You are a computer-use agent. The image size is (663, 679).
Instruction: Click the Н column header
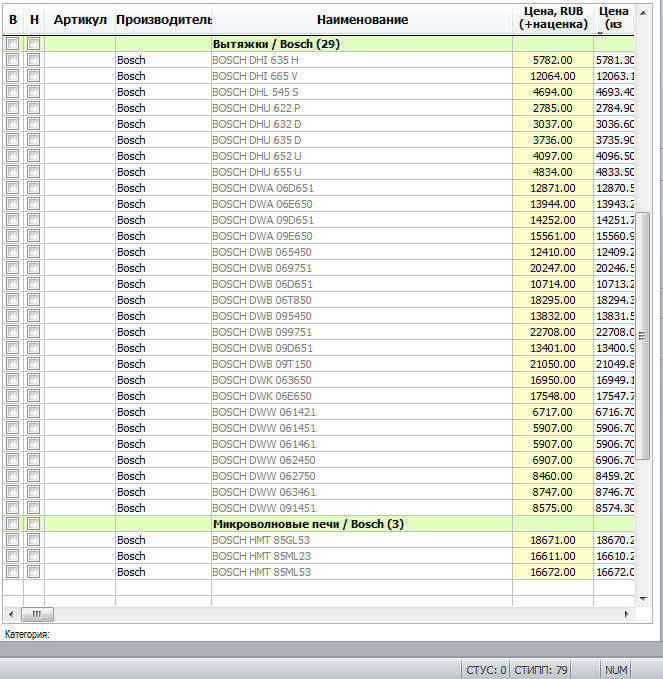34,19
